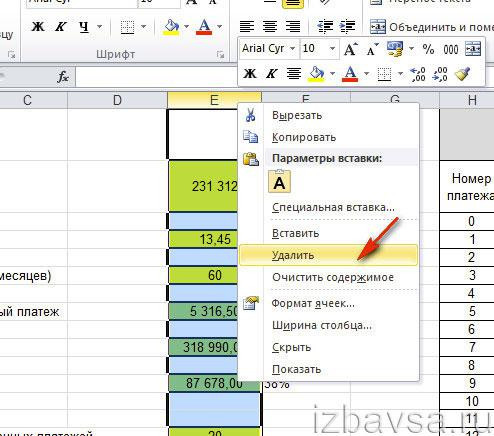Toggle underline in ribbon font group
The width and height of the screenshot is (494, 436).
(x=84, y=27)
